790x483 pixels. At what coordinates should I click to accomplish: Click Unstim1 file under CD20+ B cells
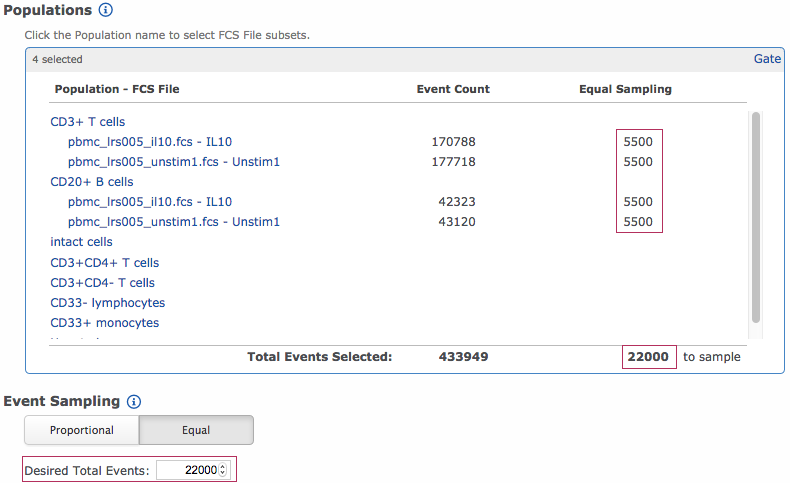(159, 222)
